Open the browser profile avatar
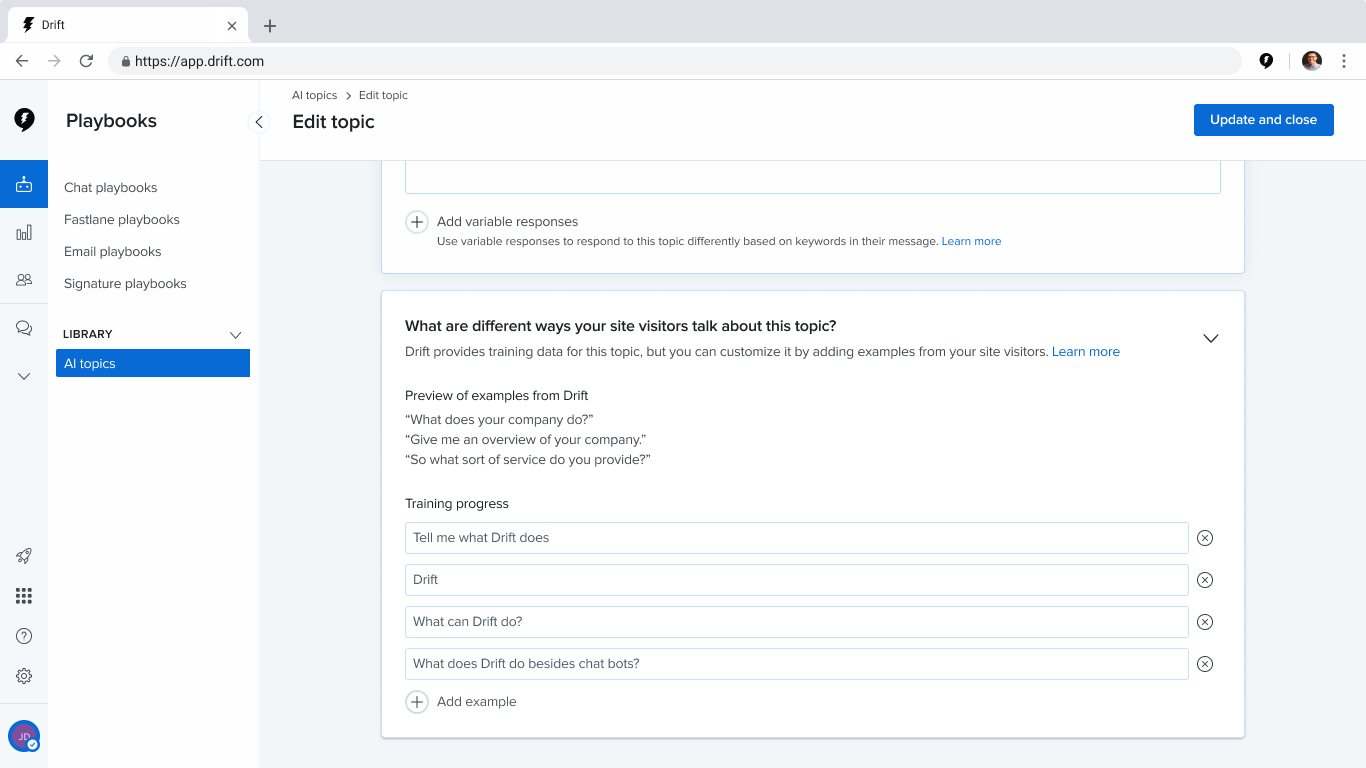 point(1312,61)
